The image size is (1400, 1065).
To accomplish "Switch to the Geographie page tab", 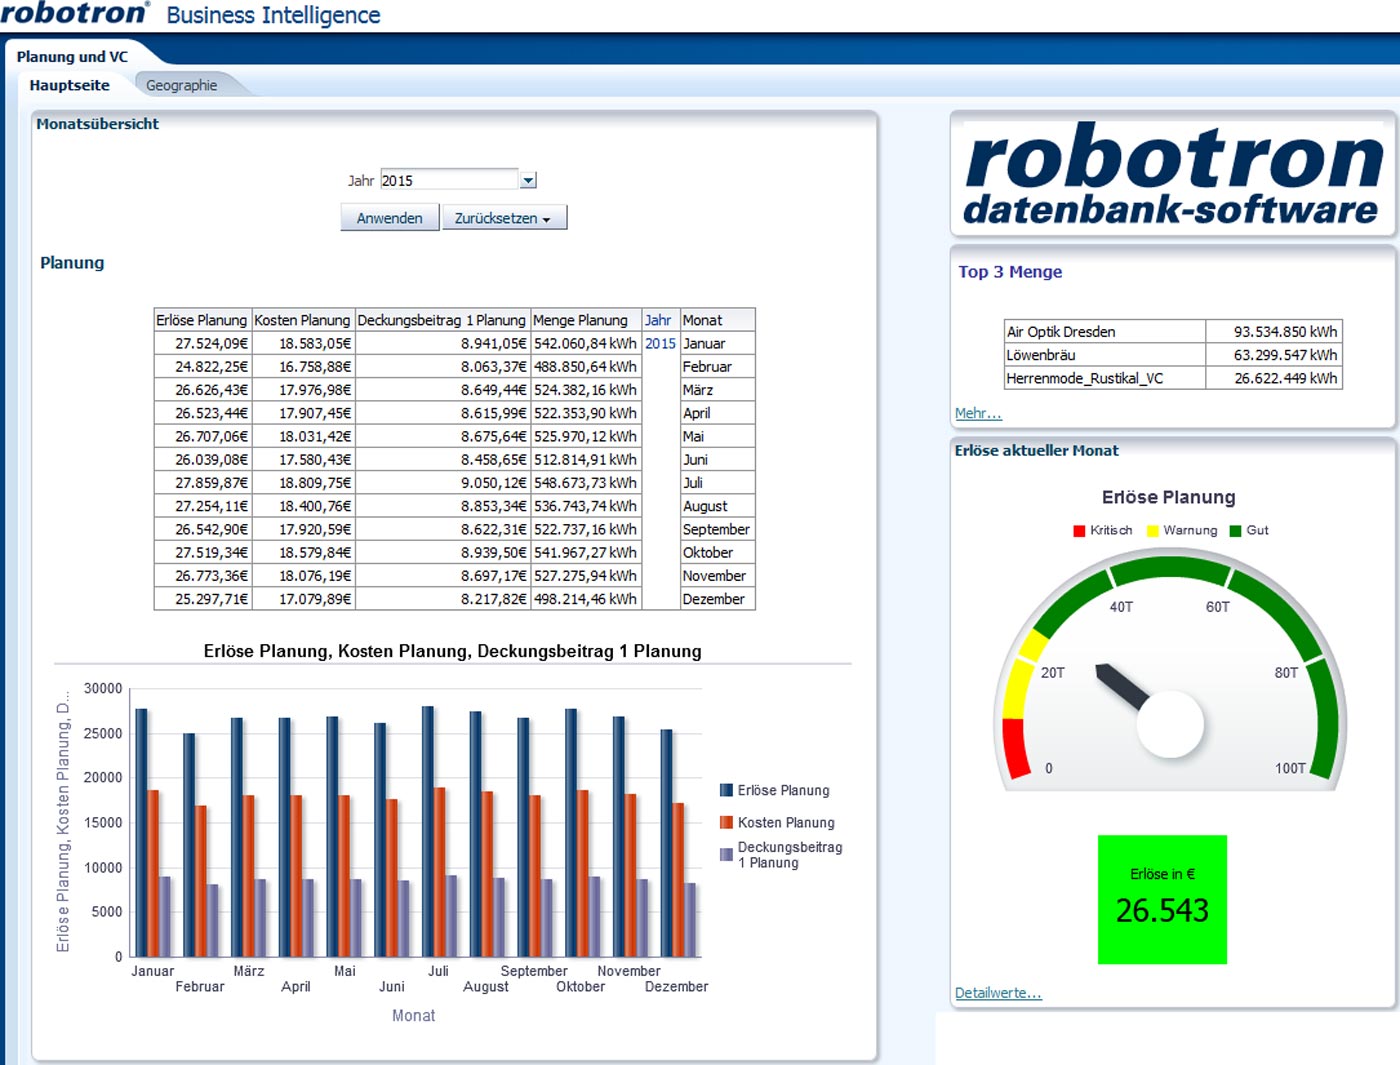I will (x=182, y=85).
